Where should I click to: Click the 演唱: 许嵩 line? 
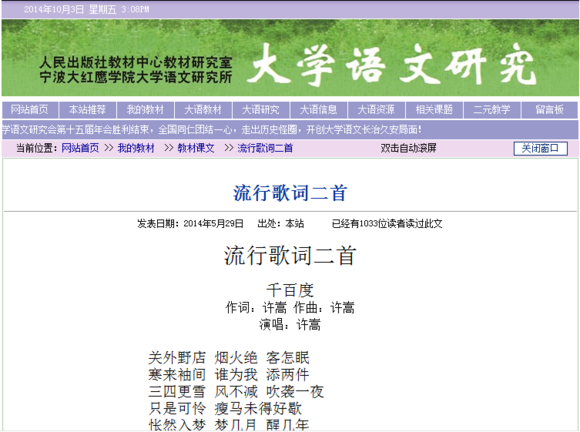click(290, 324)
